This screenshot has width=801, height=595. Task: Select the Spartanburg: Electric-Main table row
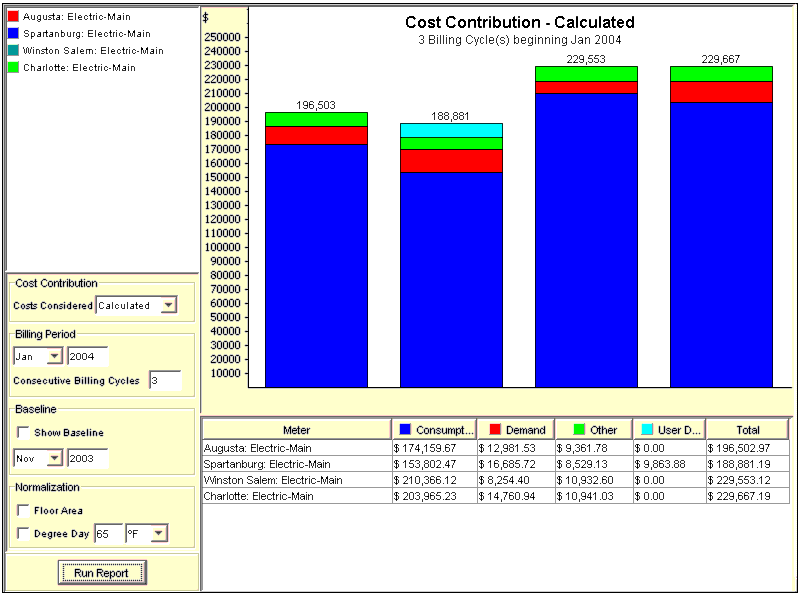pos(296,464)
